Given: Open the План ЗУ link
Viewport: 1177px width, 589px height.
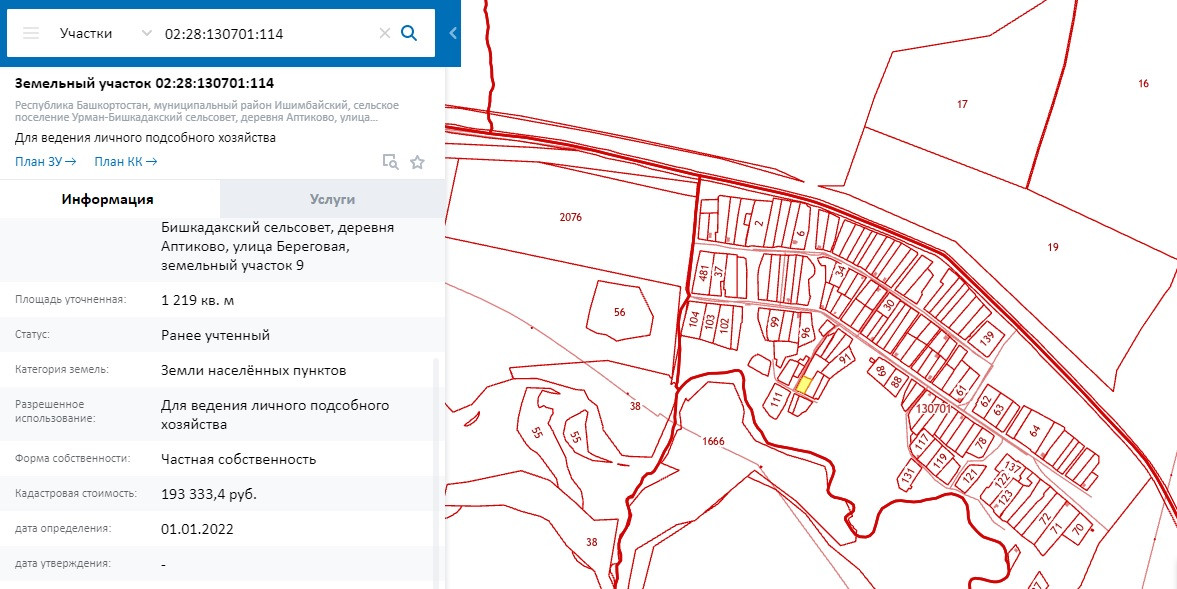Looking at the screenshot, I should tap(46, 161).
